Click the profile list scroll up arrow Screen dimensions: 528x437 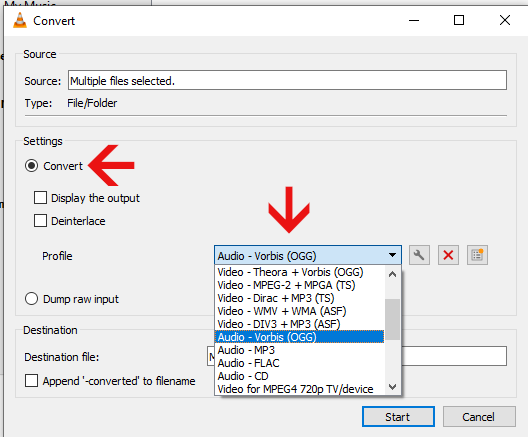point(392,274)
